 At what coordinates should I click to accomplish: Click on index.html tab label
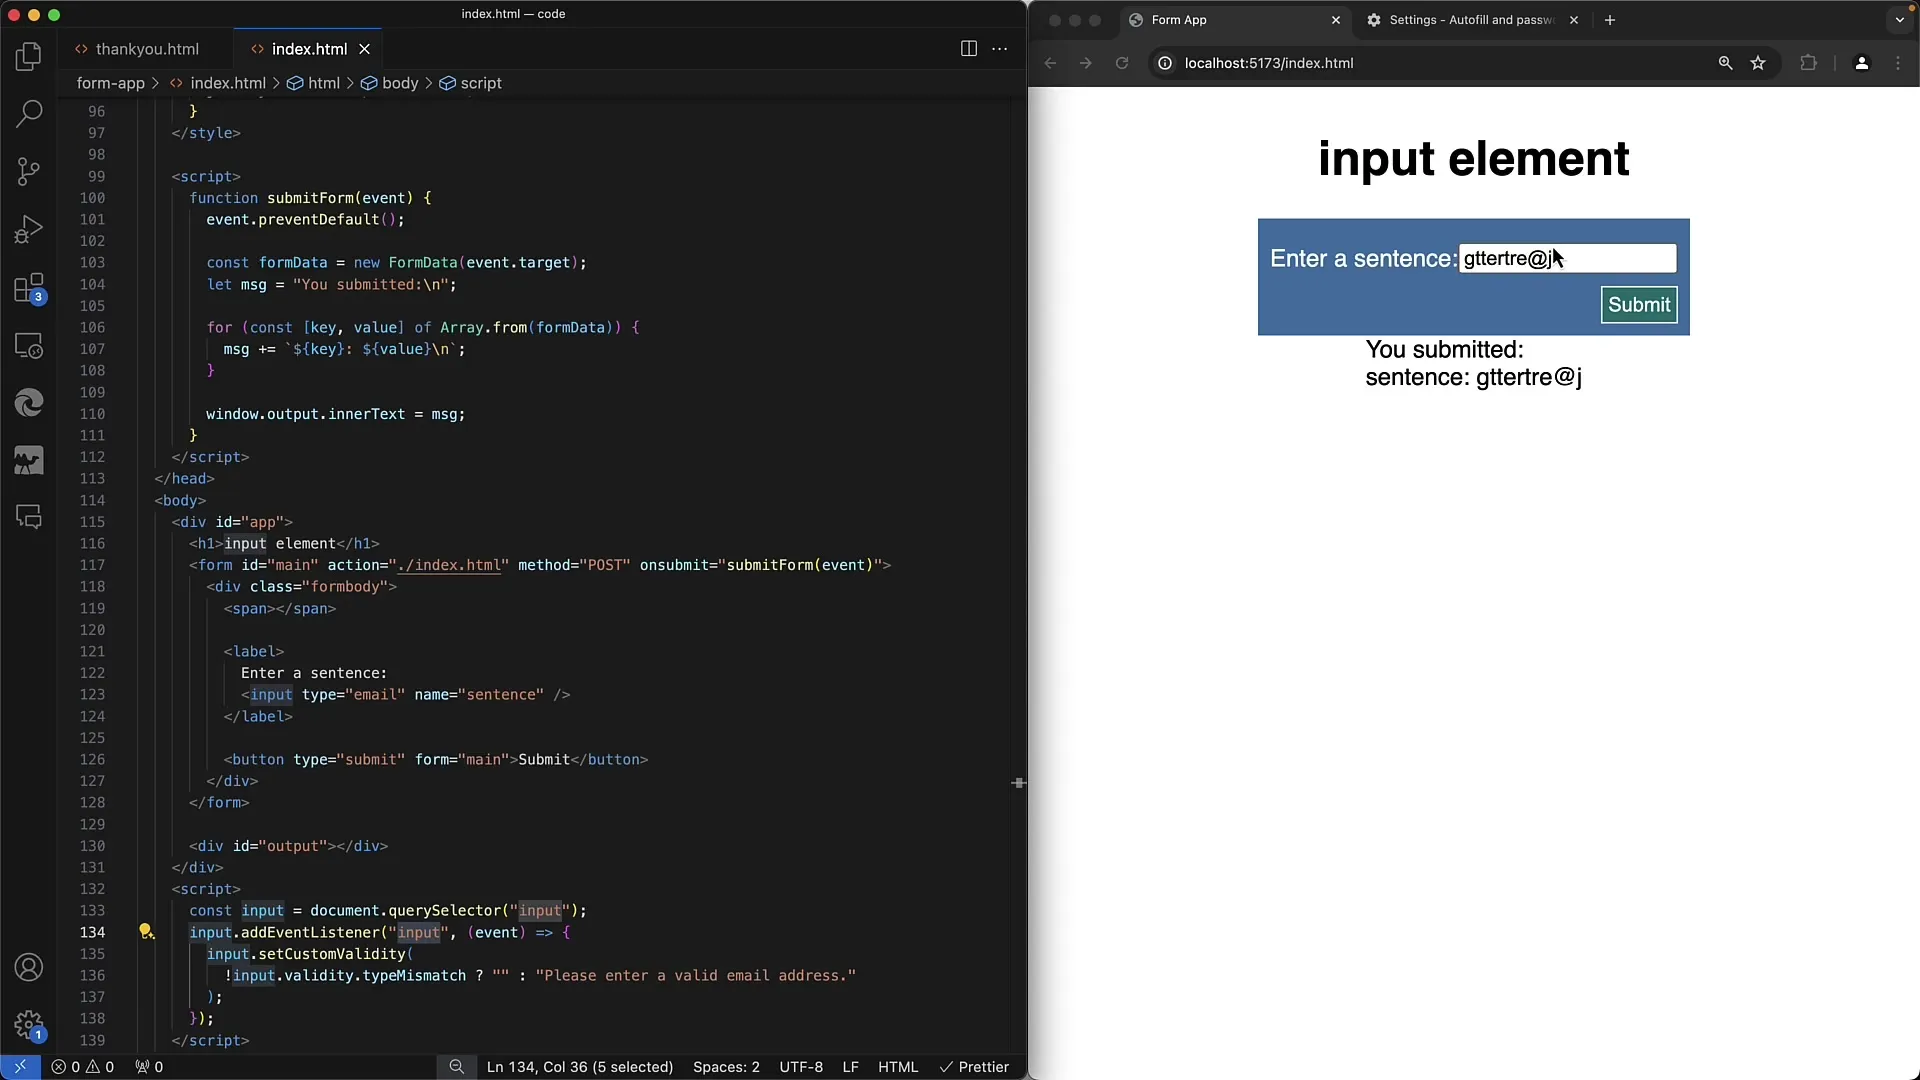click(309, 49)
